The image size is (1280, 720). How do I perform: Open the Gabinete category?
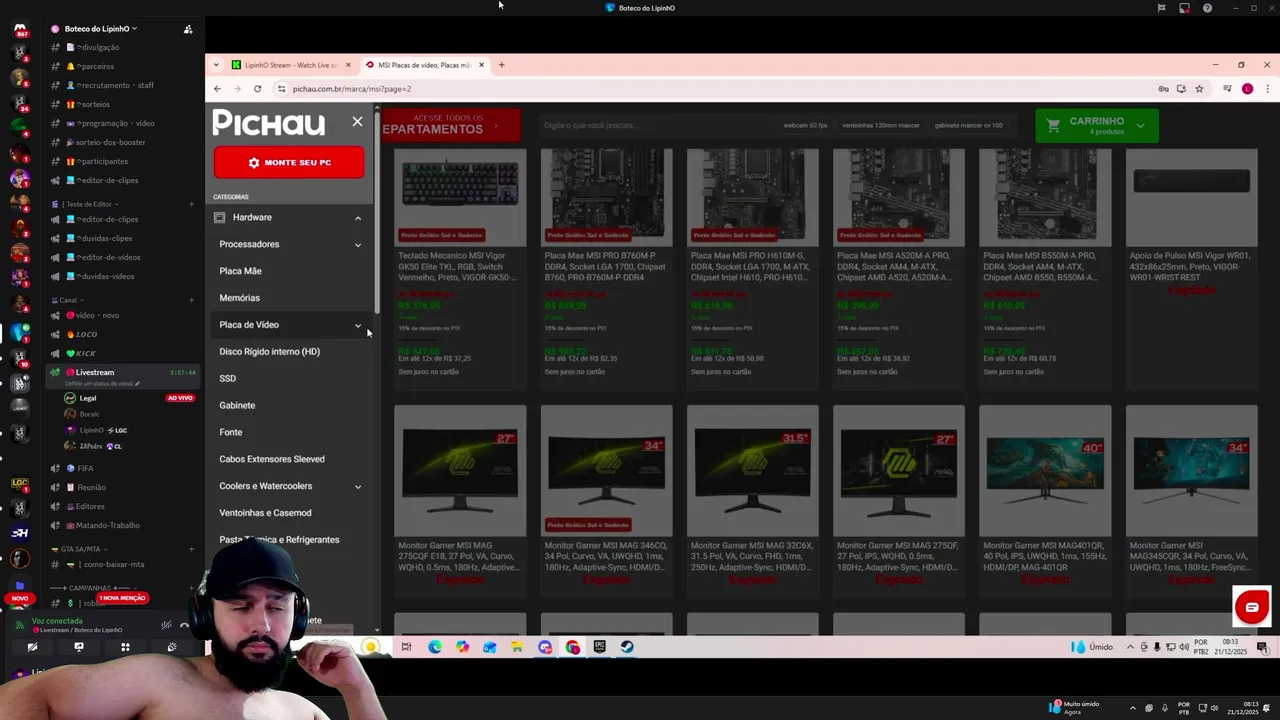point(237,405)
